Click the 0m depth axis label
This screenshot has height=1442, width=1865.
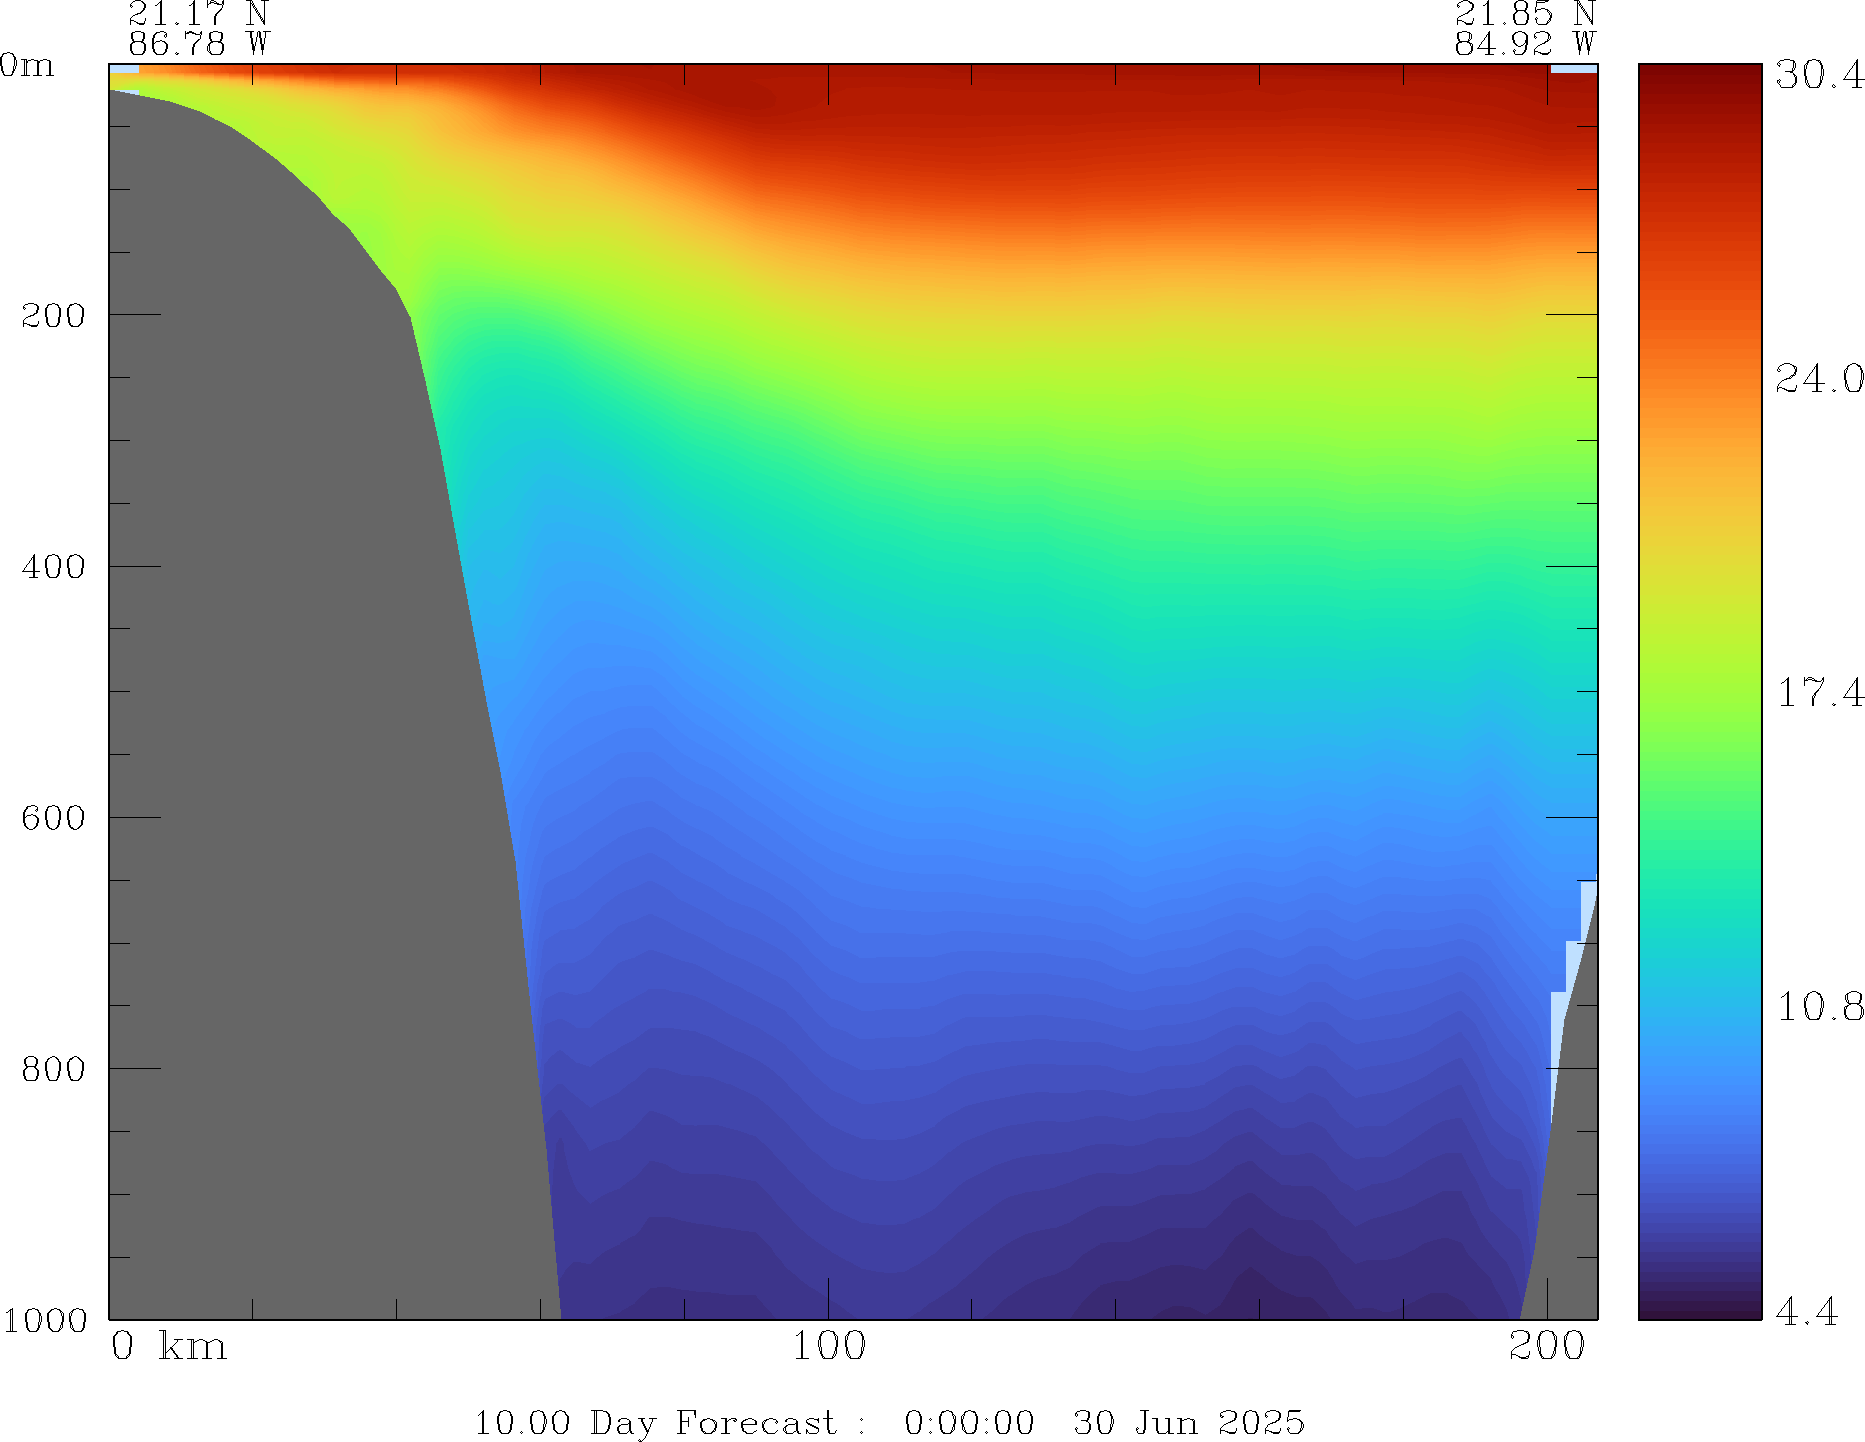[27, 66]
